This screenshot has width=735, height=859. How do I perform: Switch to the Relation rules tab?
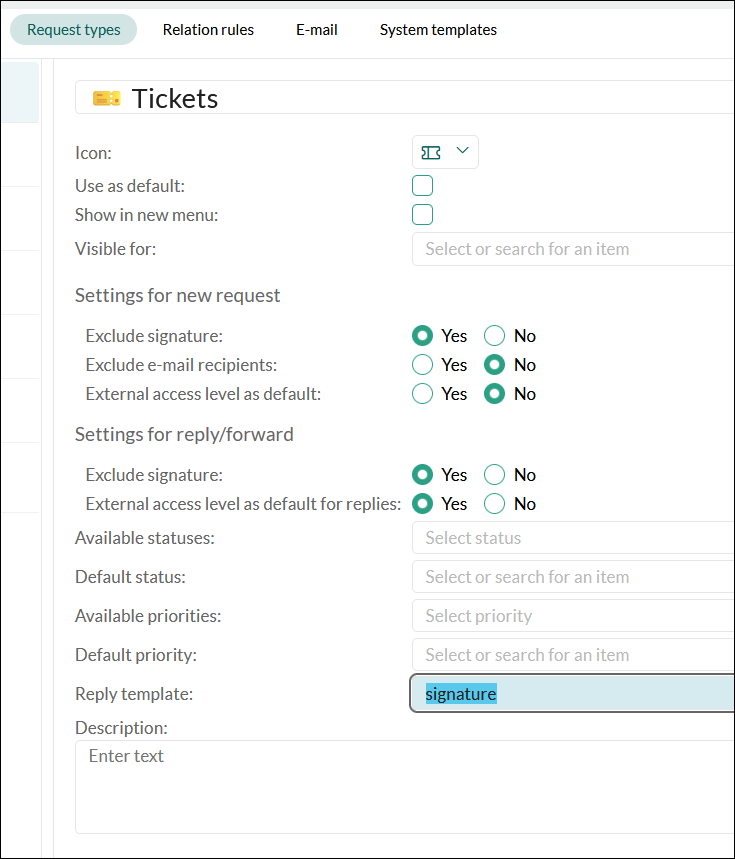208,30
